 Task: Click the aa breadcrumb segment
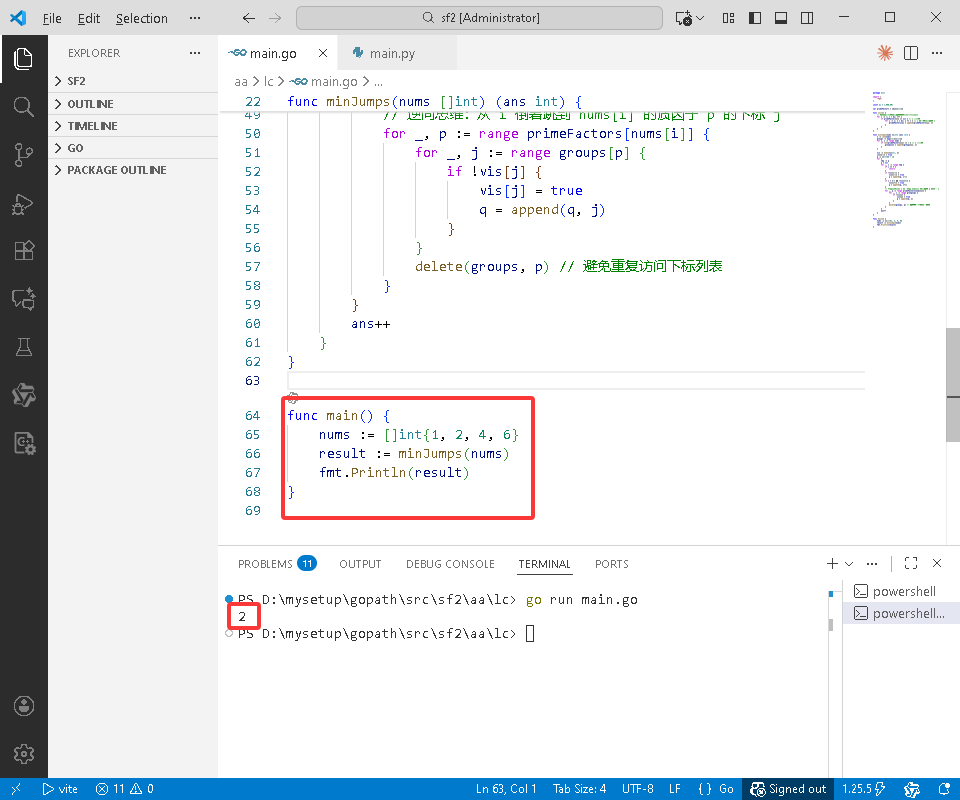241,81
